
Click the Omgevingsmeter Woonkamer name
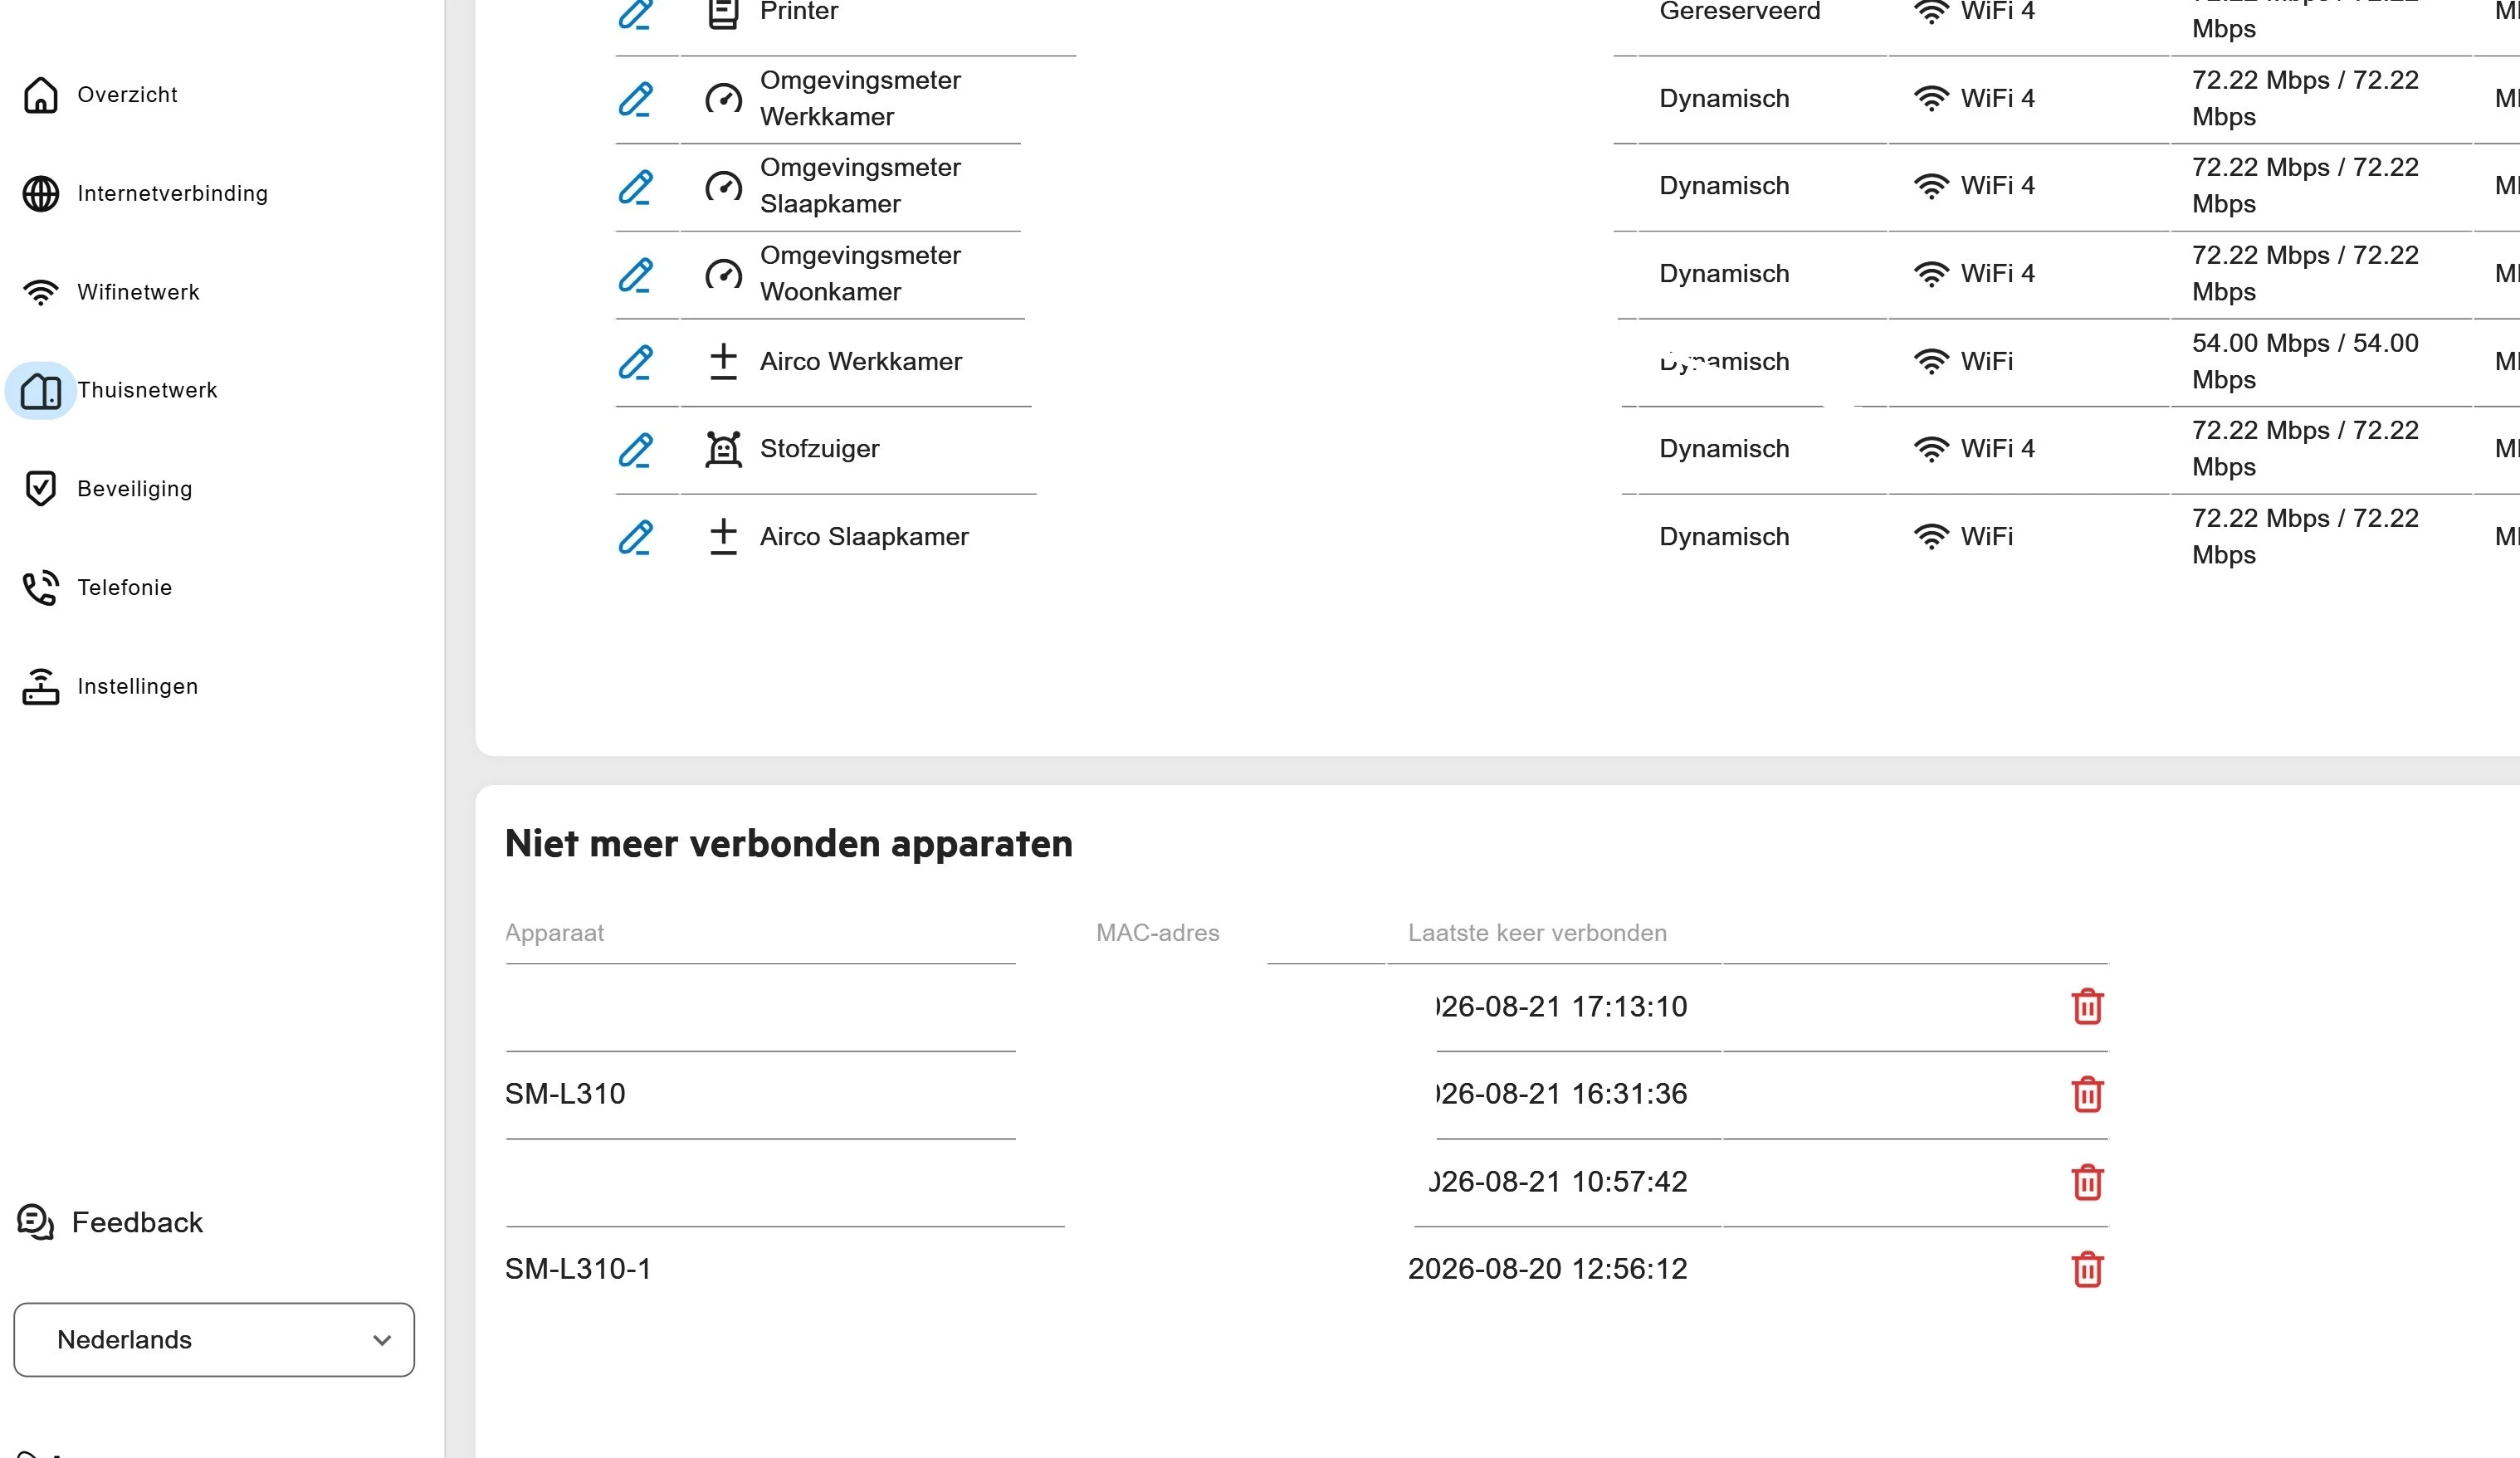tap(860, 274)
